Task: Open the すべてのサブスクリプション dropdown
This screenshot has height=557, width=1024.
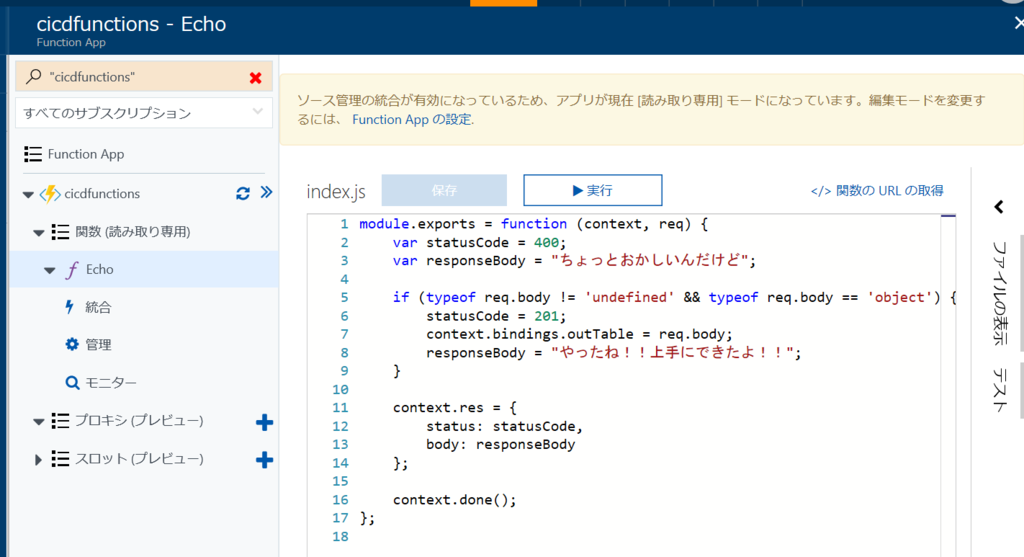Action: [144, 113]
